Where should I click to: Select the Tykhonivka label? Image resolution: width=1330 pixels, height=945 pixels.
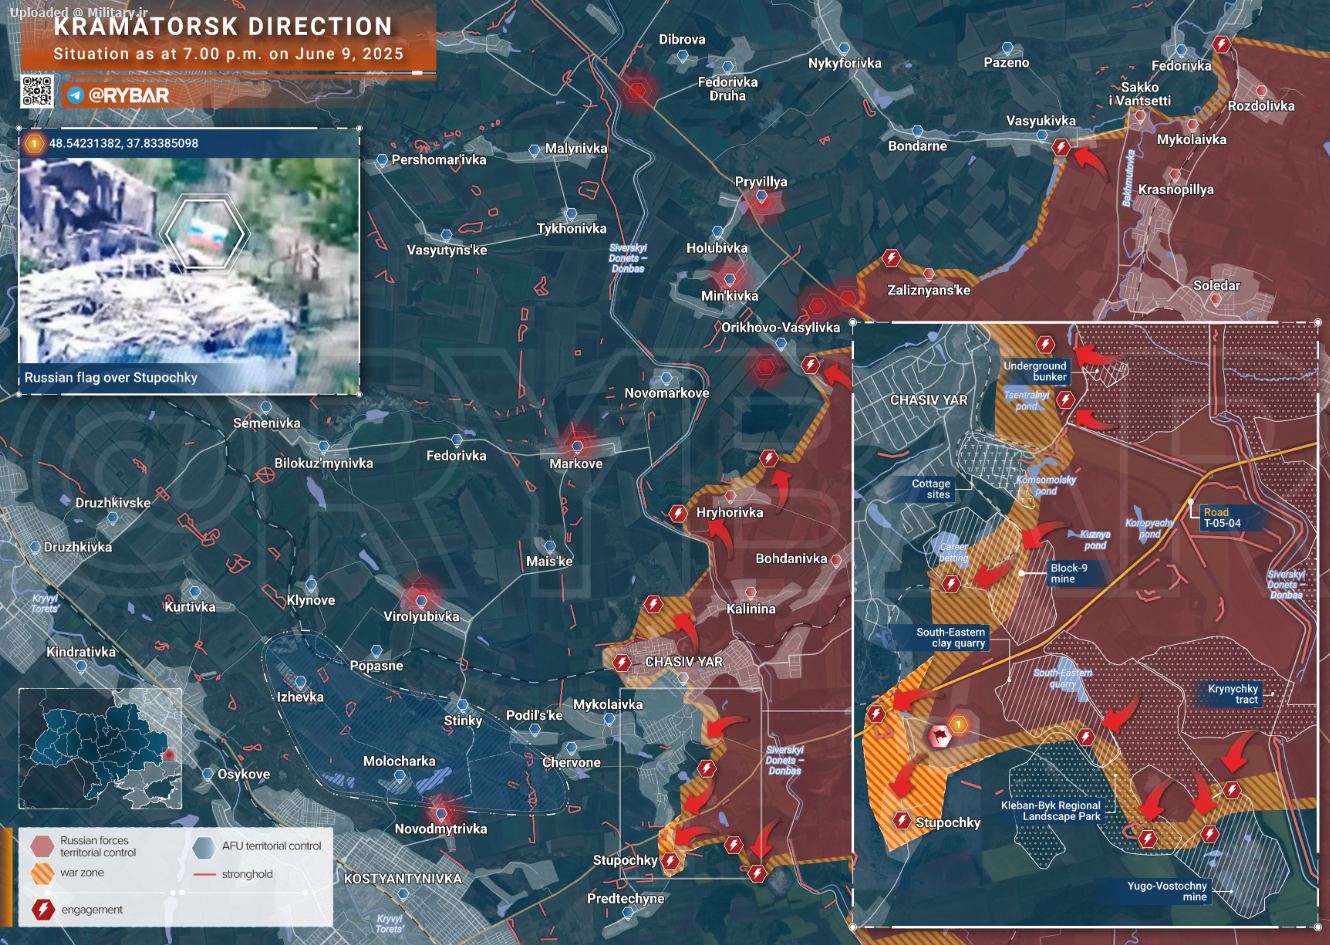pyautogui.click(x=572, y=229)
